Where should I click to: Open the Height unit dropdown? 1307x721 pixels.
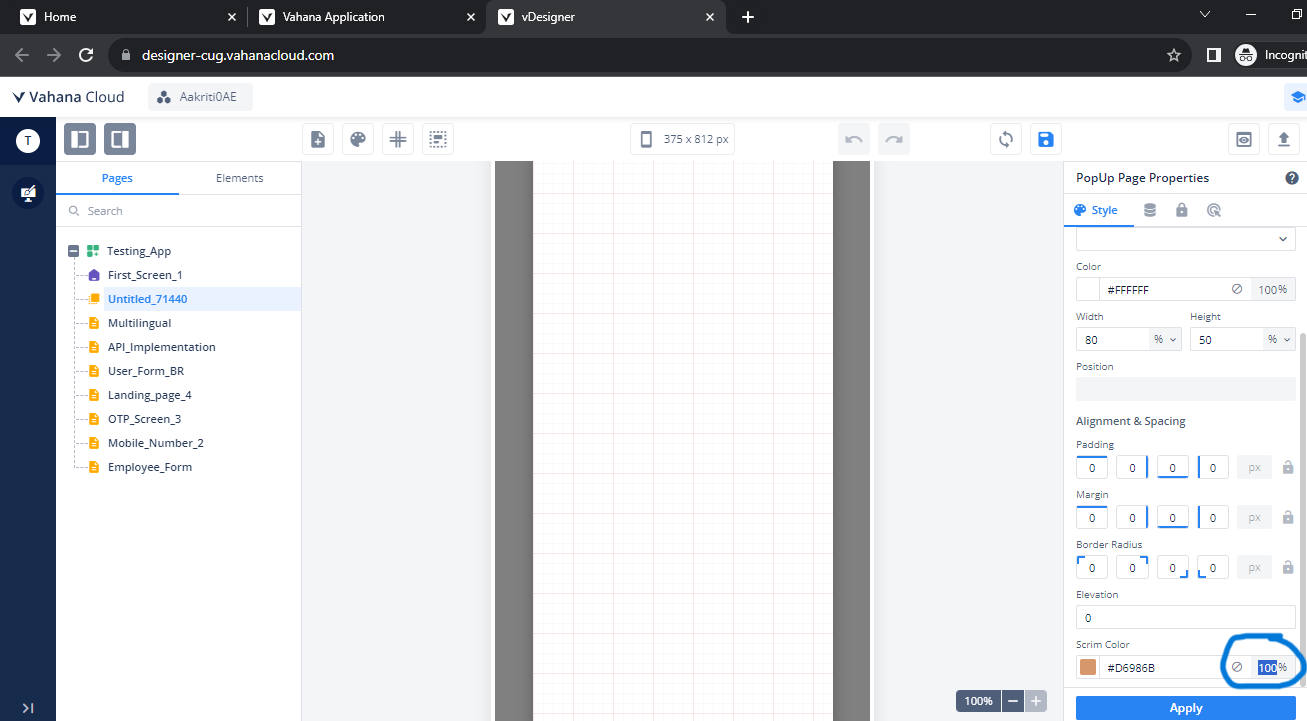1280,339
